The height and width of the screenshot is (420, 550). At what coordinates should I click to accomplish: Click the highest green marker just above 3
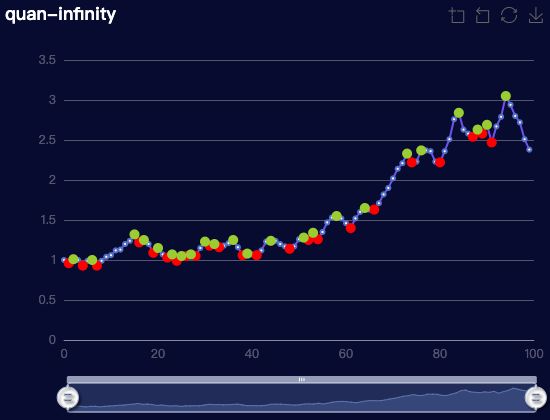point(506,96)
